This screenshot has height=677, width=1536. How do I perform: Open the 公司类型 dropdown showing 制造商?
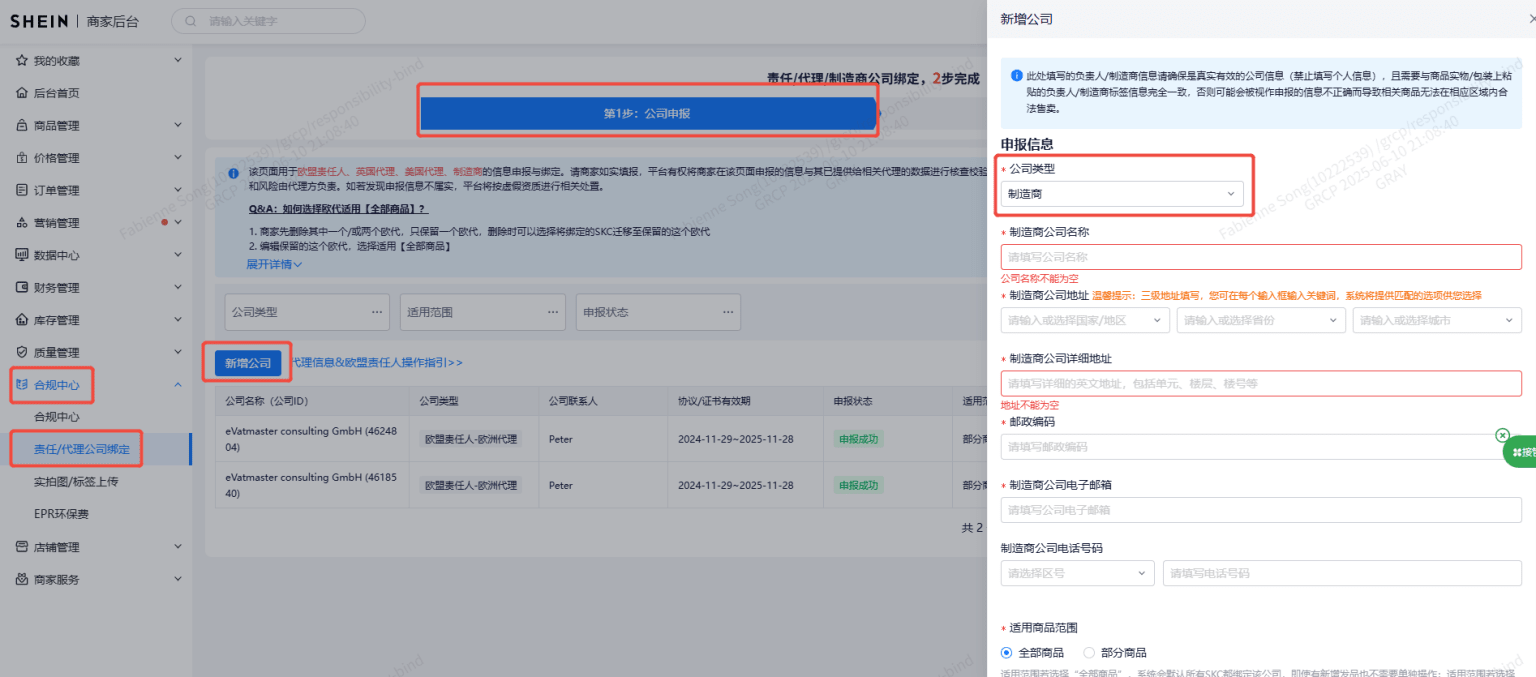1122,195
